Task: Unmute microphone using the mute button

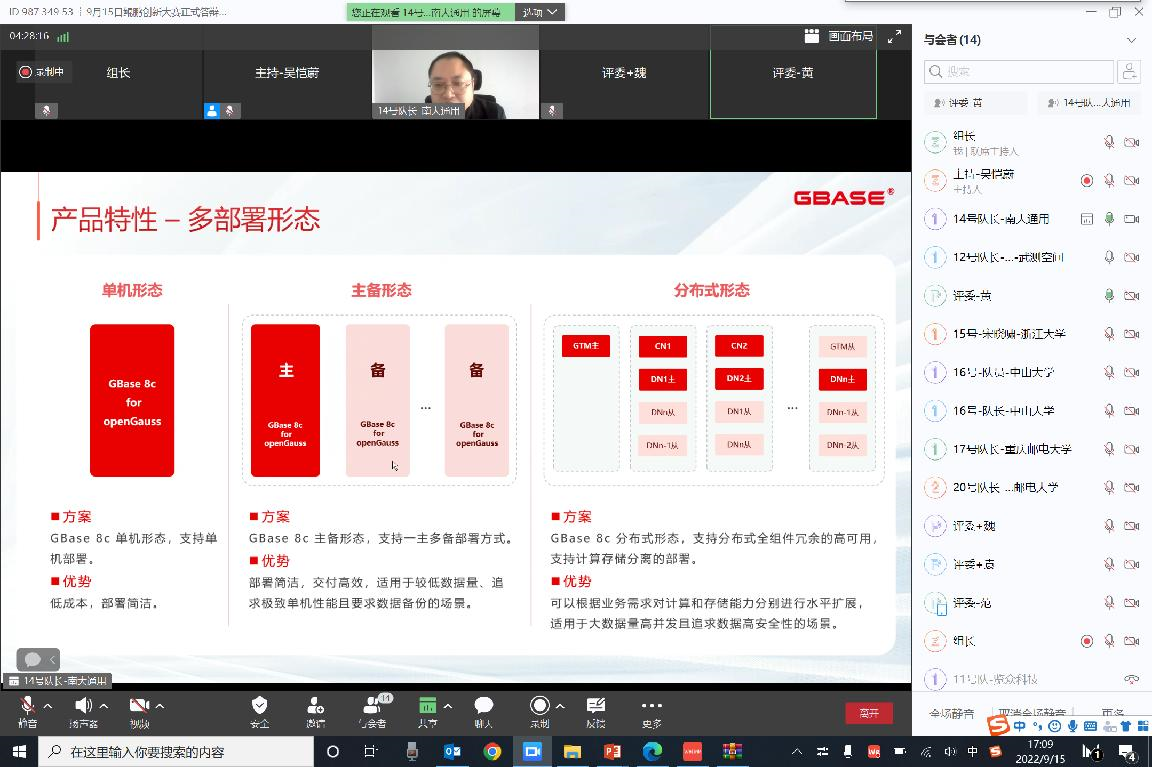Action: pos(27,710)
